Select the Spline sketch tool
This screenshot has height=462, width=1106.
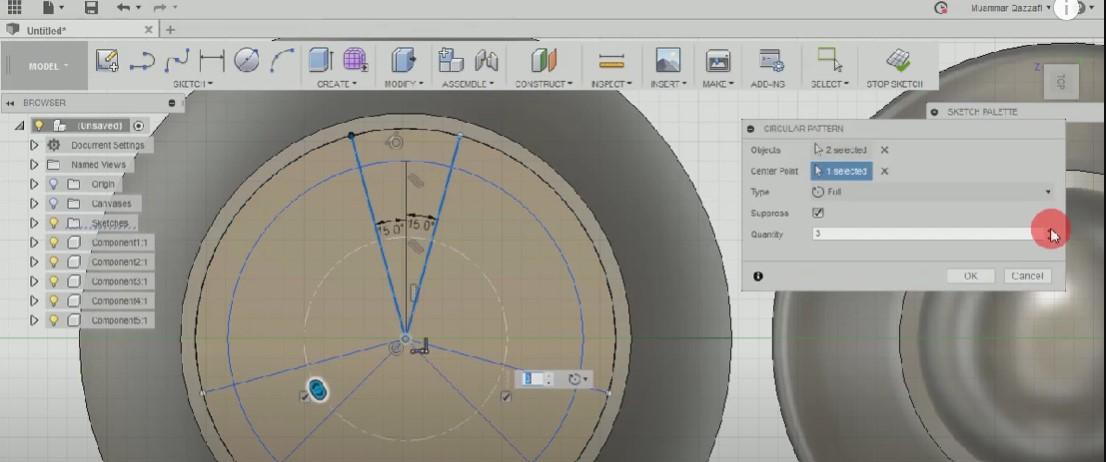(x=176, y=61)
